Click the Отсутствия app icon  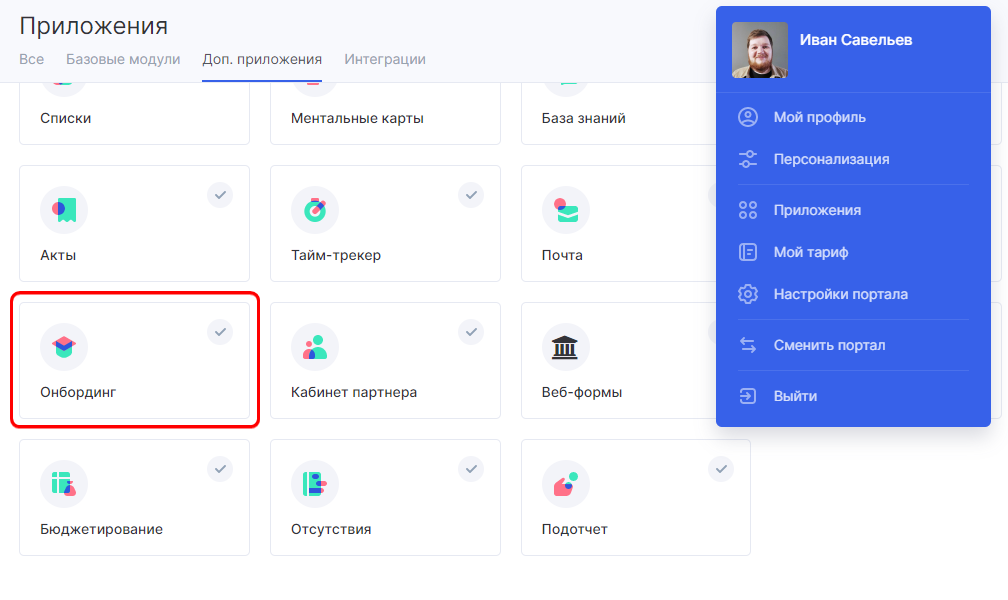tap(314, 484)
